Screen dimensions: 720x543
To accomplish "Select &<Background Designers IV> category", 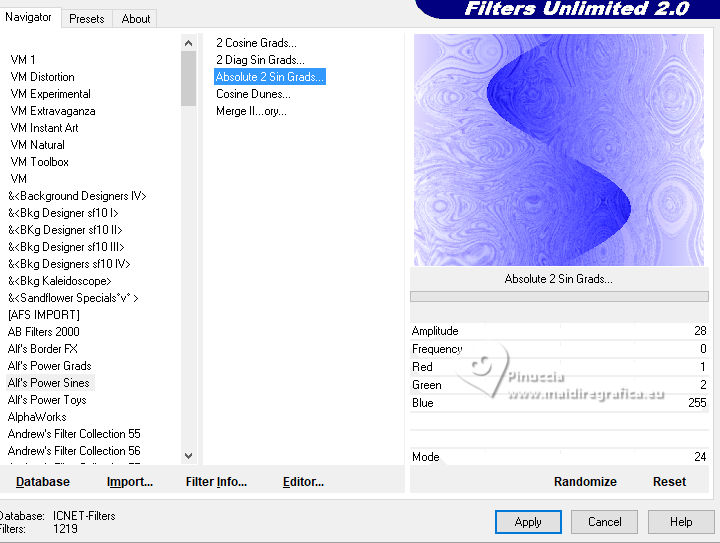I will click(x=77, y=196).
